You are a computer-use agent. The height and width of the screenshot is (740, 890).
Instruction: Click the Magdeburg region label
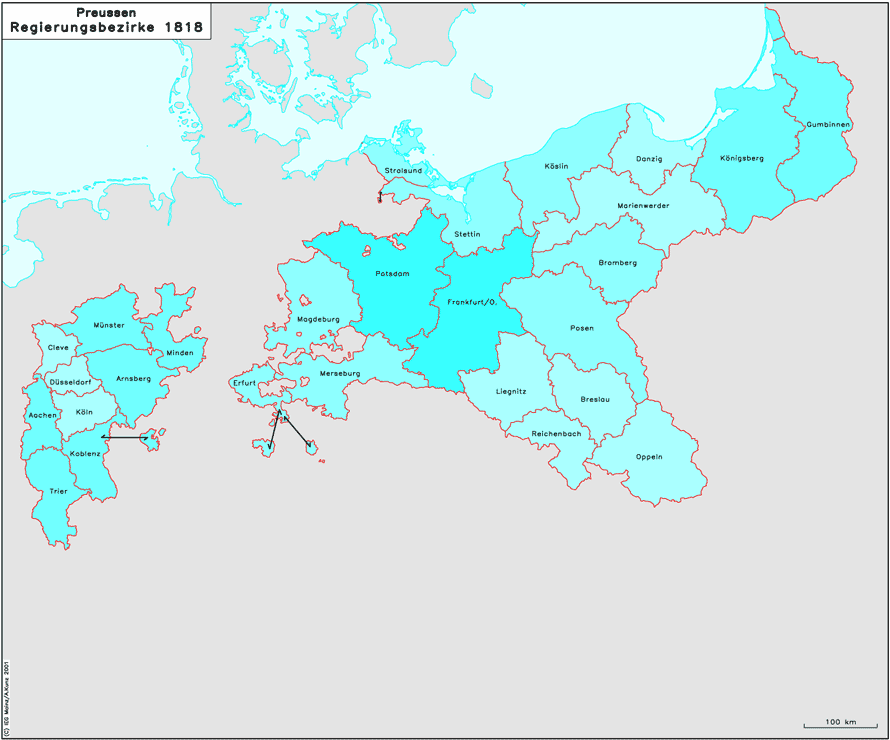coord(319,320)
